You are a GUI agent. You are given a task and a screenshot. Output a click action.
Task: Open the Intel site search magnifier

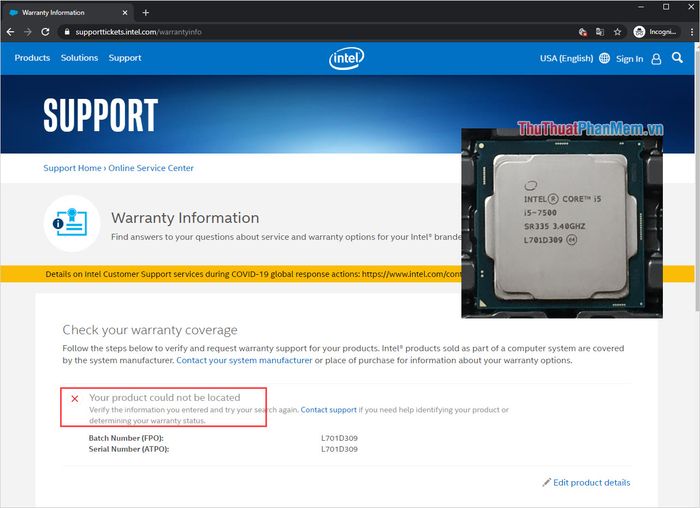677,58
